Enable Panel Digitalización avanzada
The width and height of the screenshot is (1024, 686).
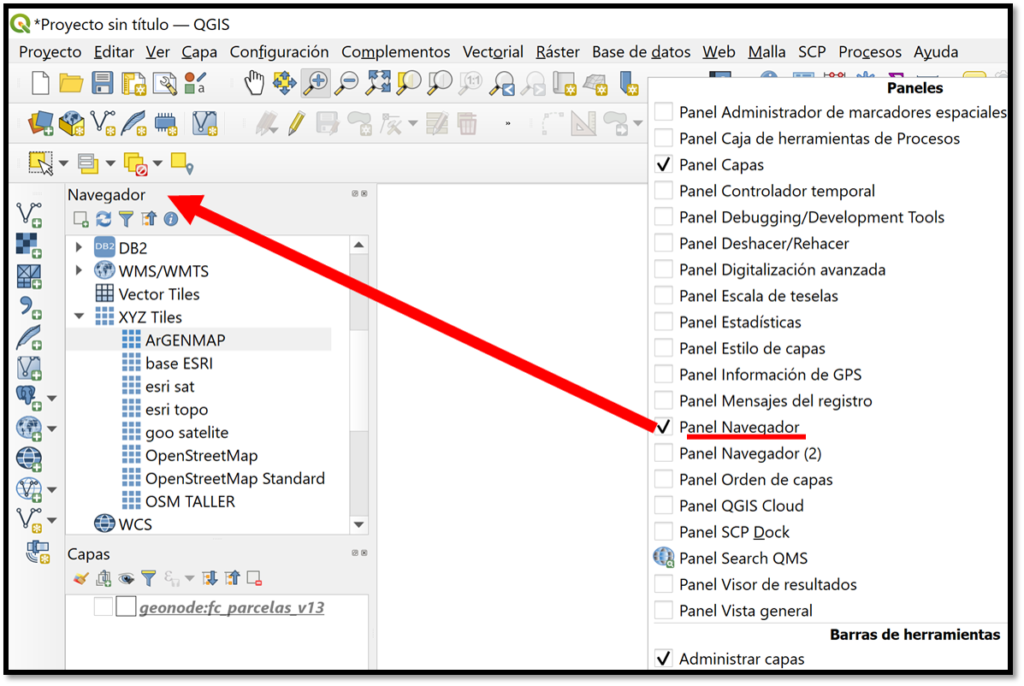(664, 269)
